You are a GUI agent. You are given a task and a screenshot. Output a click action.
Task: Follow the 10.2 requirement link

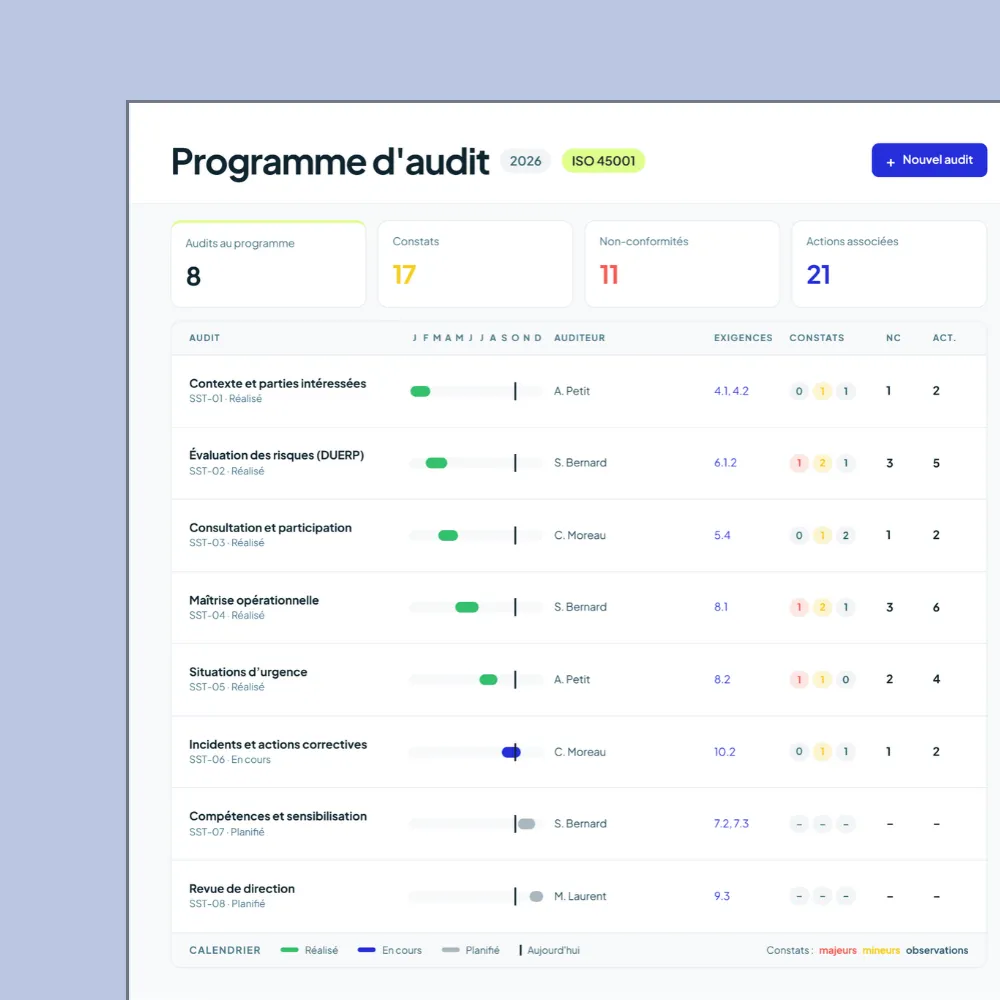[x=724, y=752]
